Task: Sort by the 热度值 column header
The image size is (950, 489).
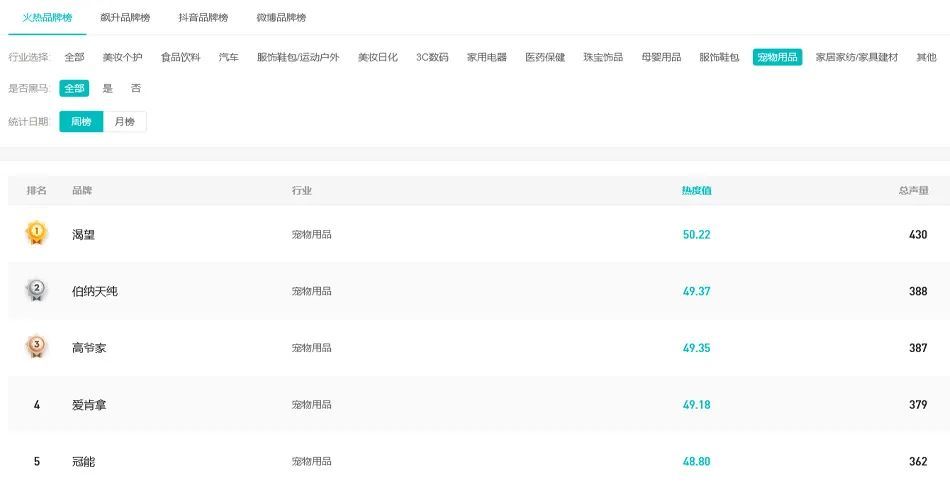Action: 696,190
